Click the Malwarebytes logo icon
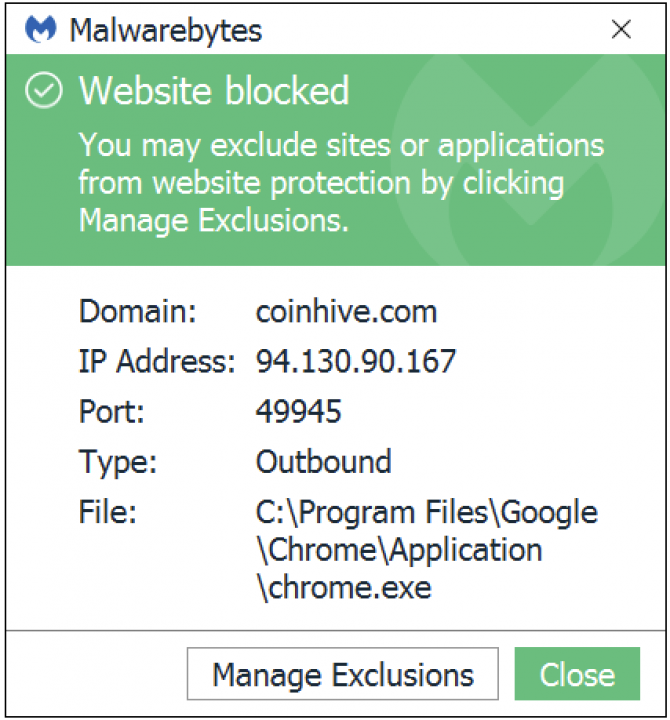The height and width of the screenshot is (720, 670). (x=40, y=28)
